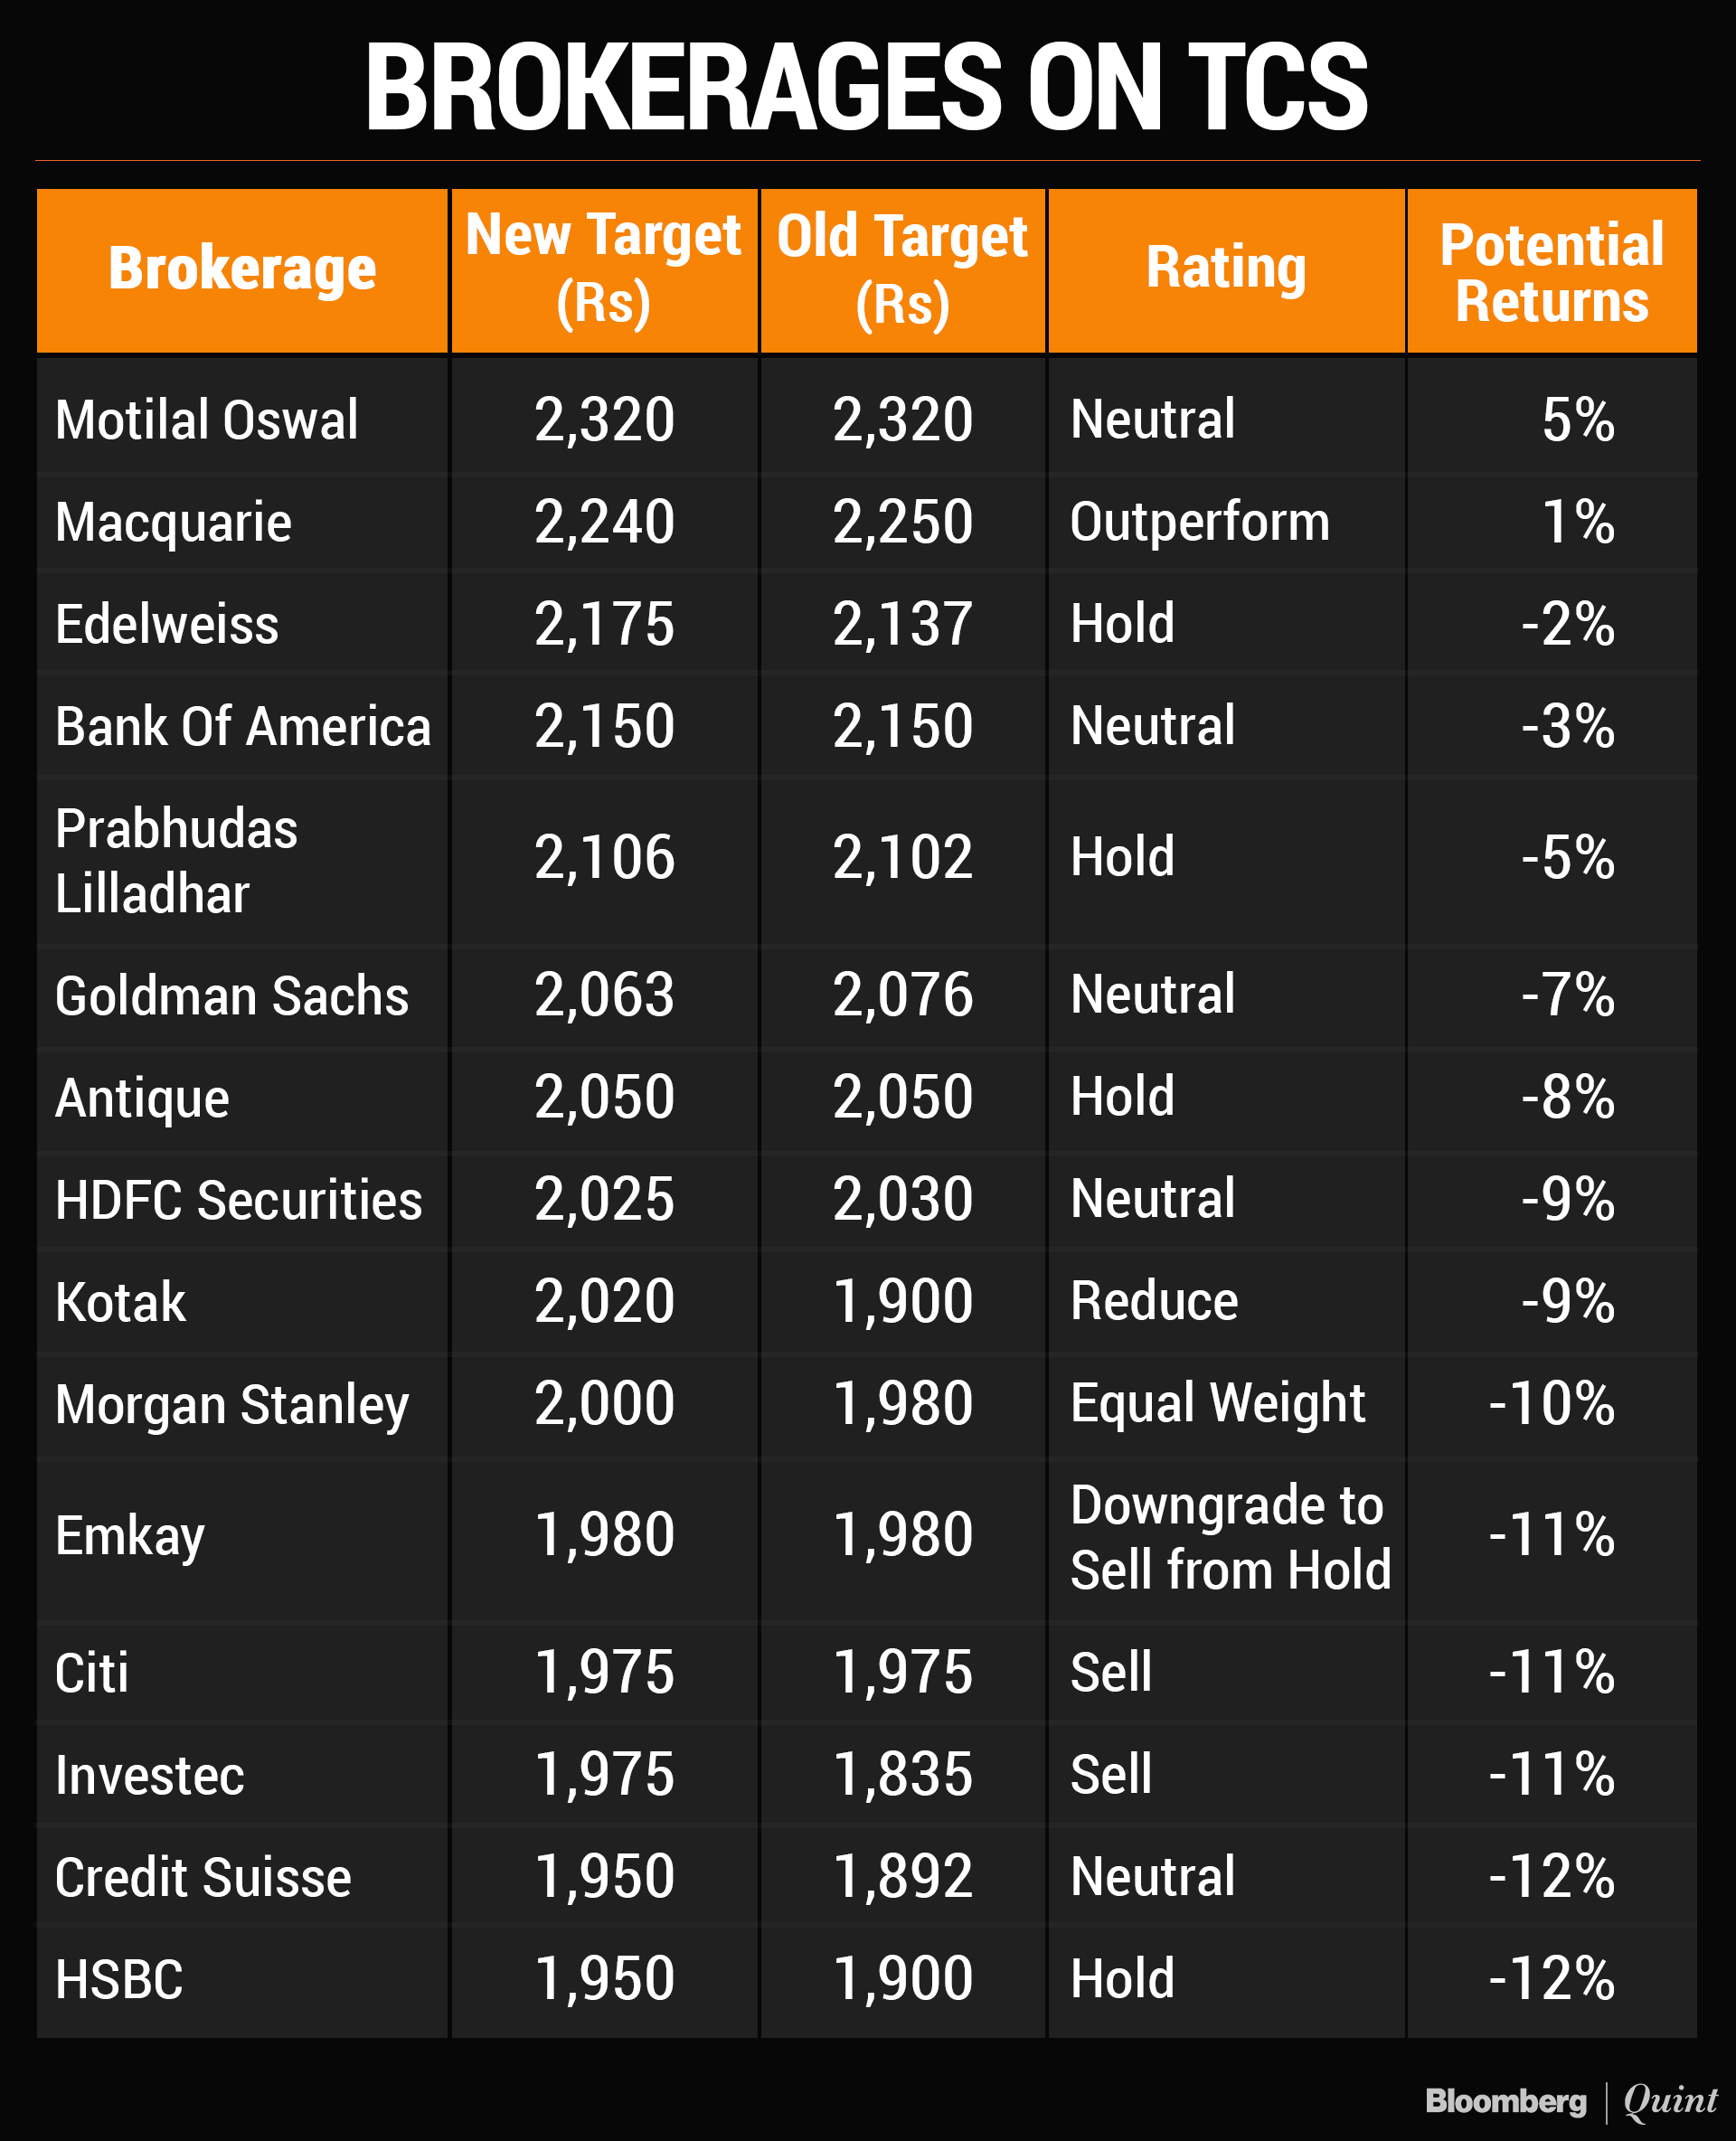Click the Edelweiss row name
1736x2141 pixels.
[167, 625]
